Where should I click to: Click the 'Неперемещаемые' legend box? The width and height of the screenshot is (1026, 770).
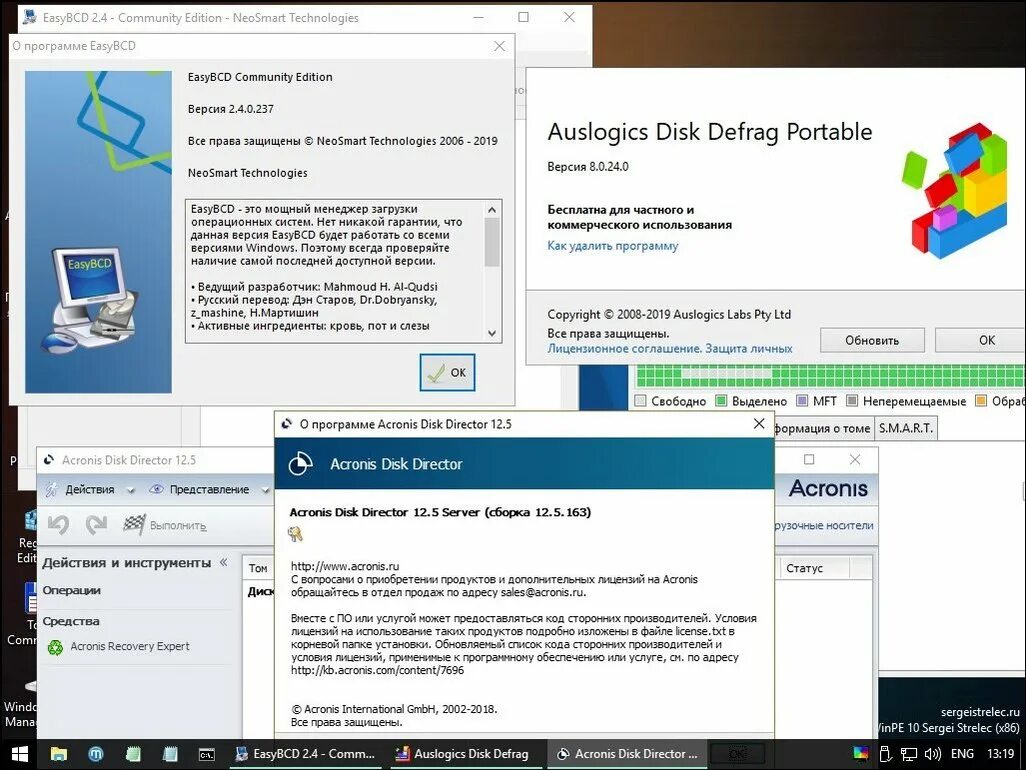851,400
